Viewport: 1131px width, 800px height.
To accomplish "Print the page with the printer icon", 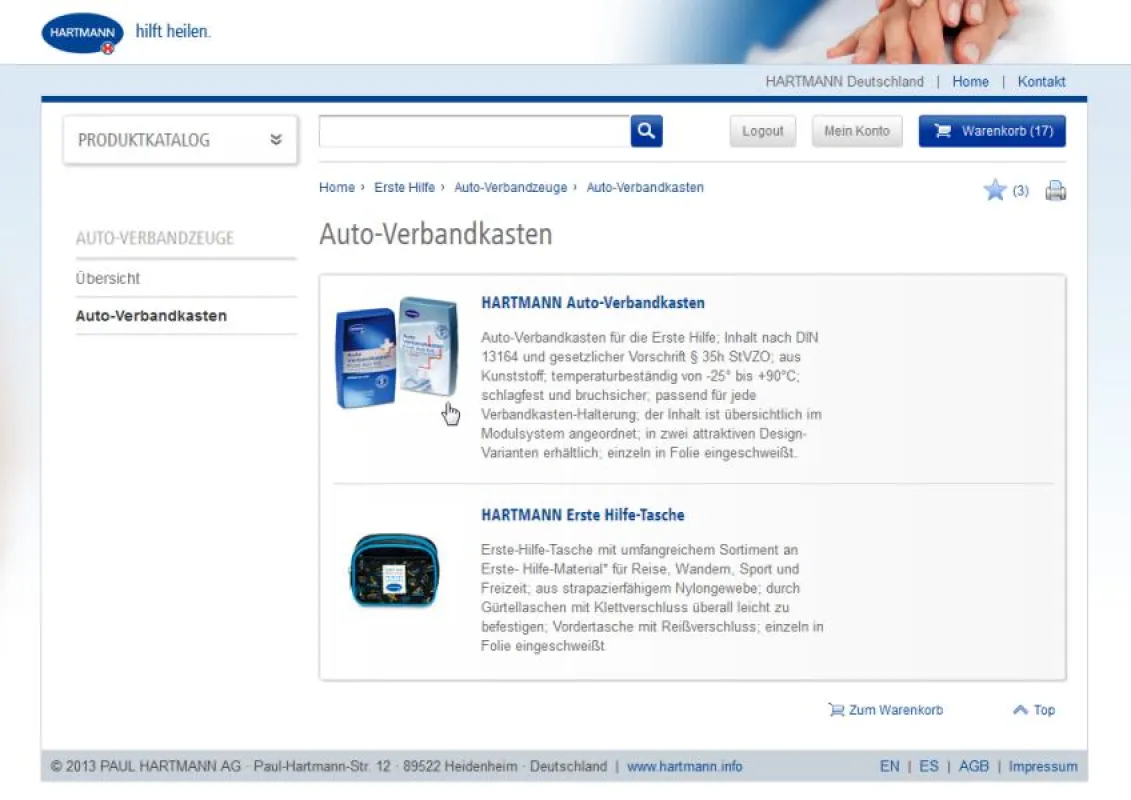I will 1055,190.
